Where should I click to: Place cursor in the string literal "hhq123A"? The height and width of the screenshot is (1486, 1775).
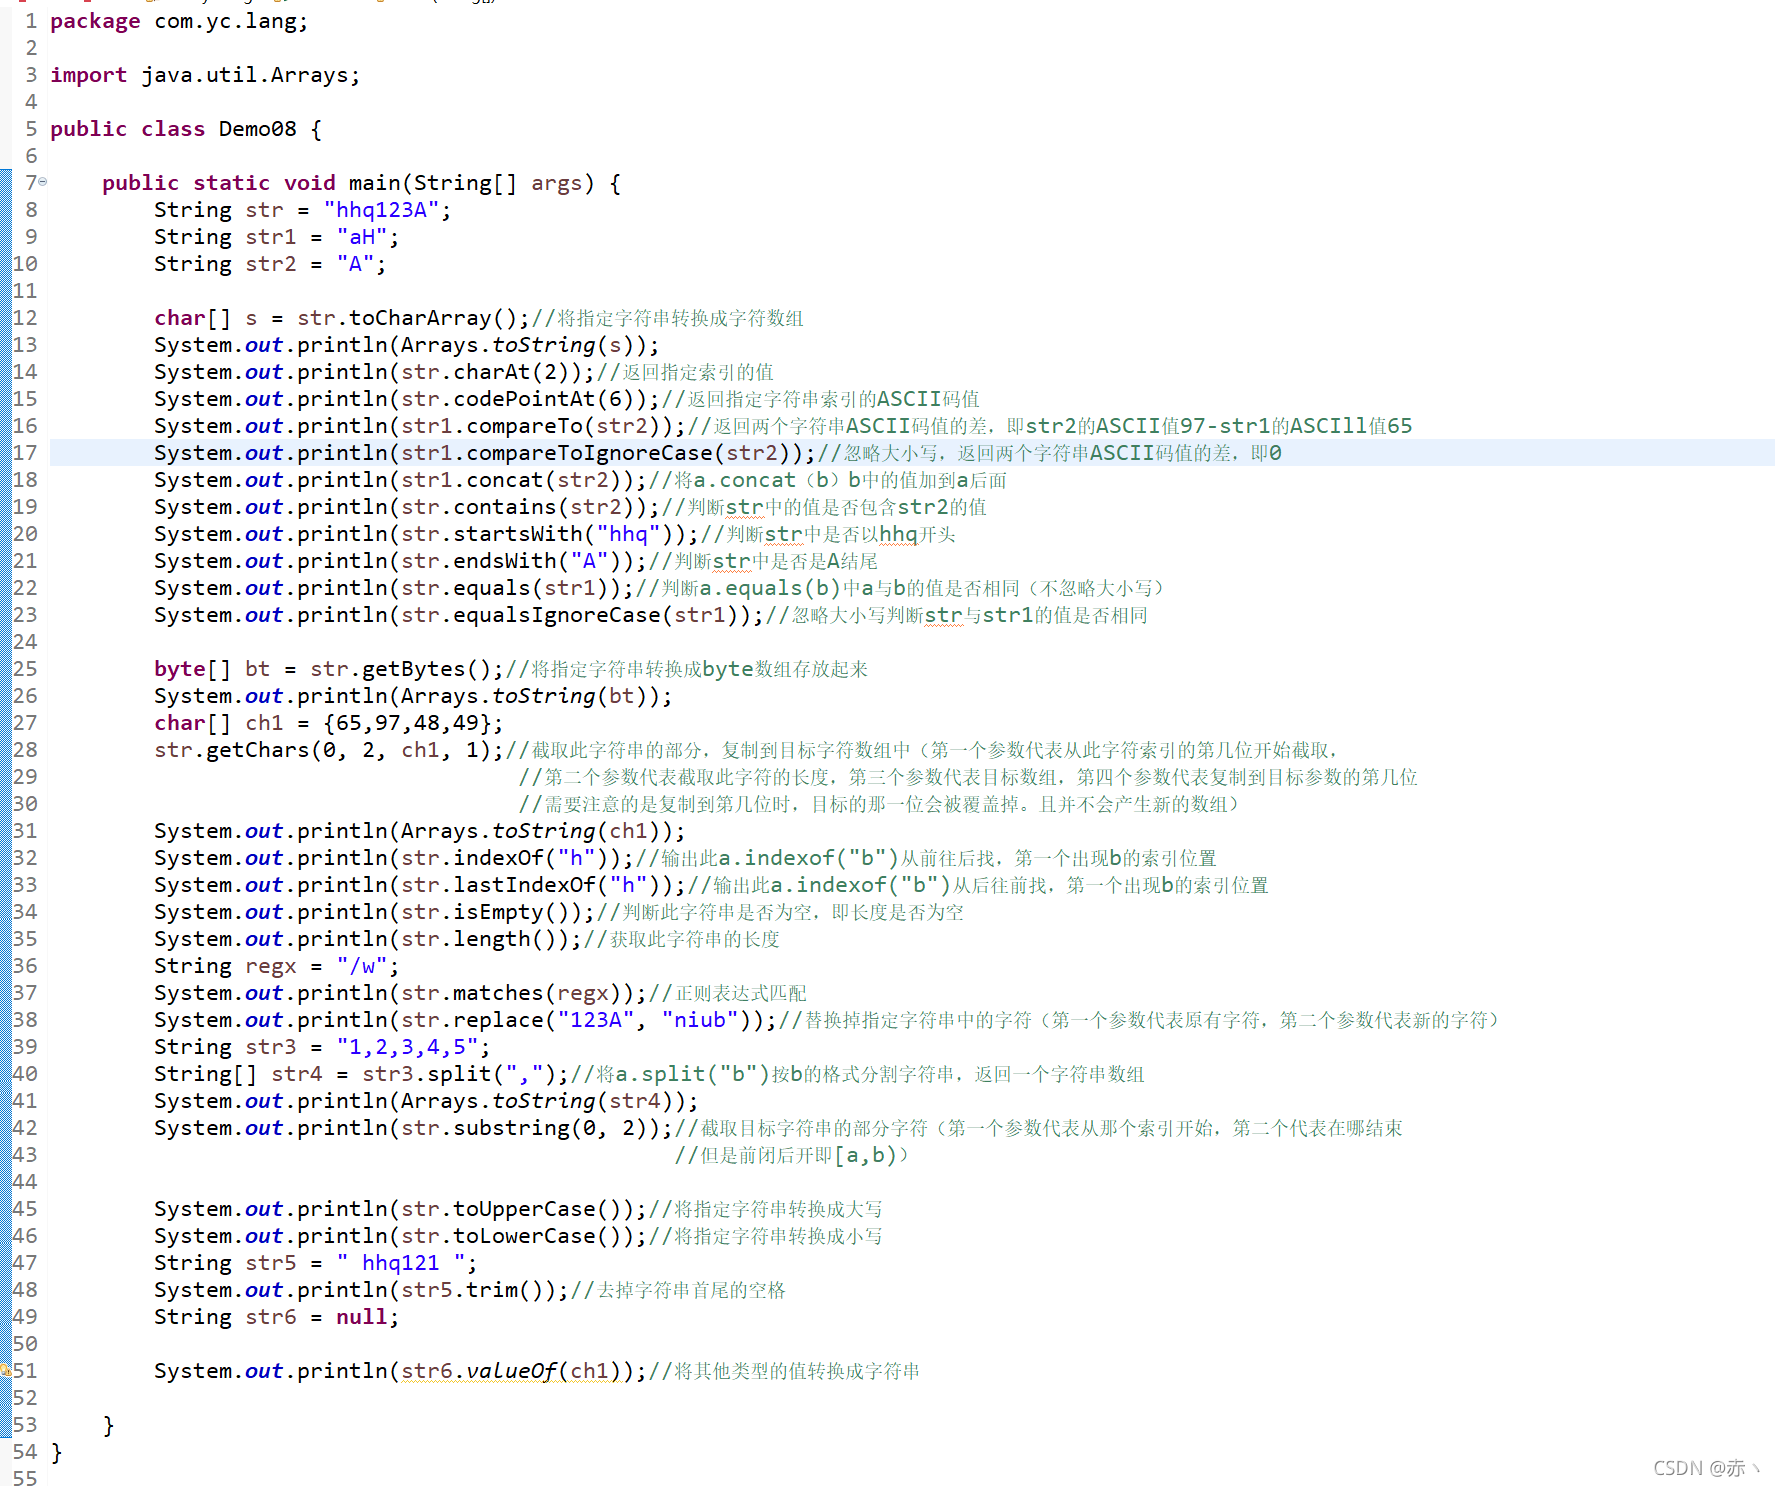(x=382, y=209)
